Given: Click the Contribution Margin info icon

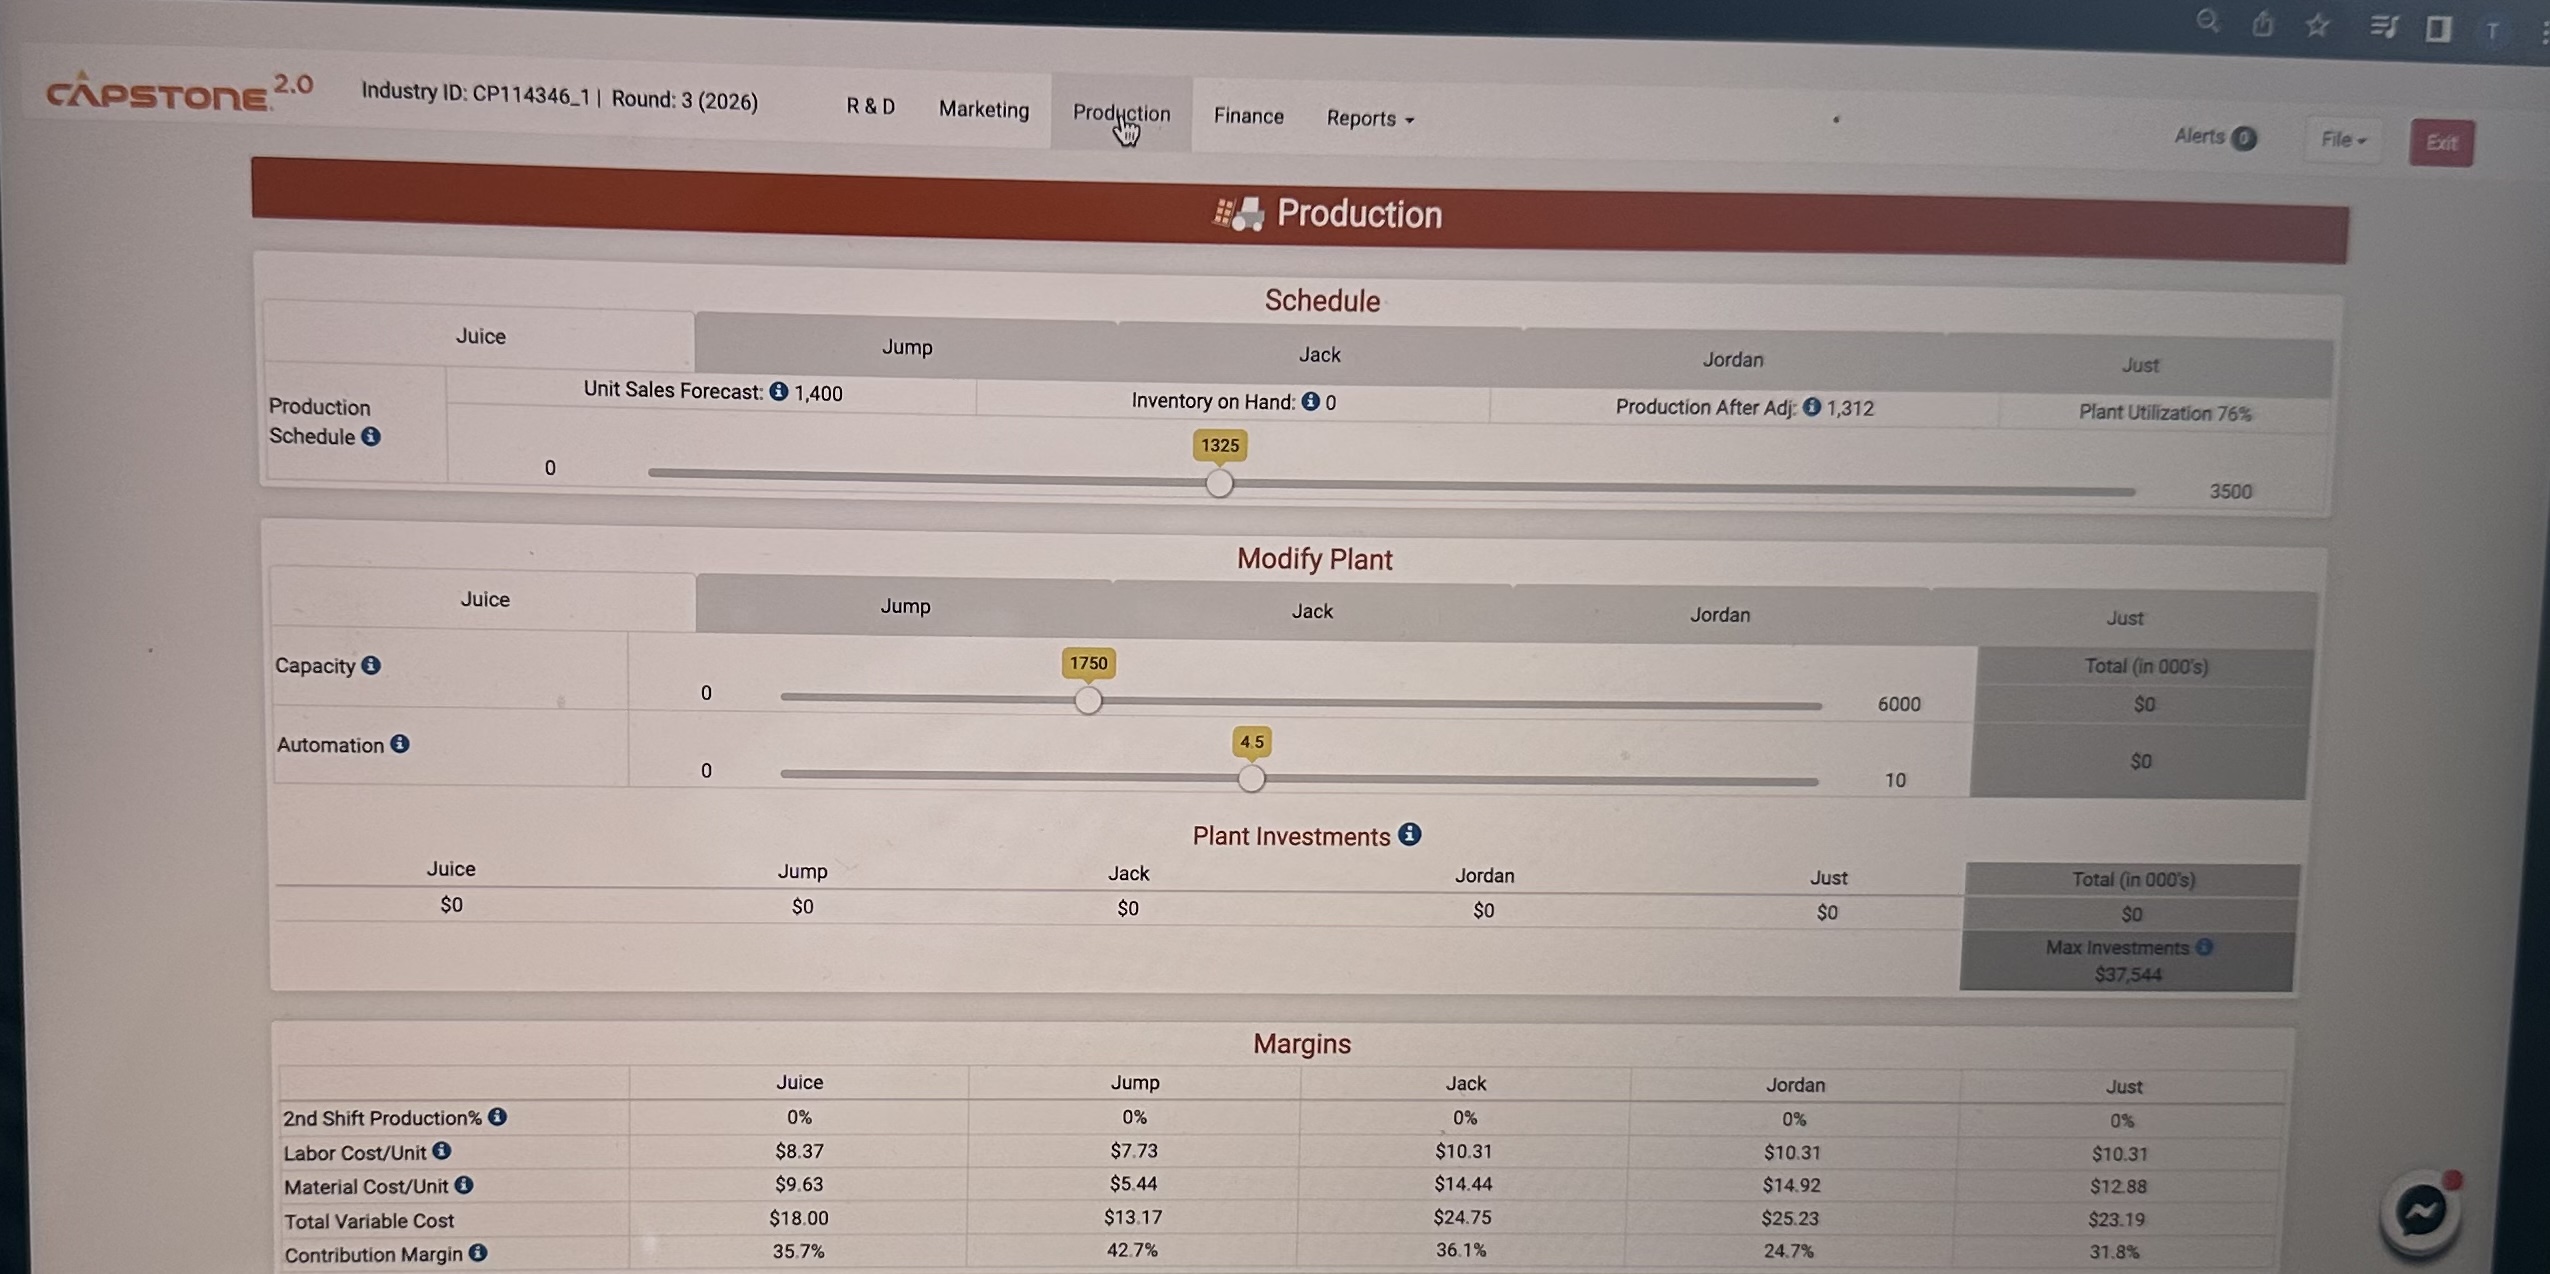Looking at the screenshot, I should [479, 1253].
